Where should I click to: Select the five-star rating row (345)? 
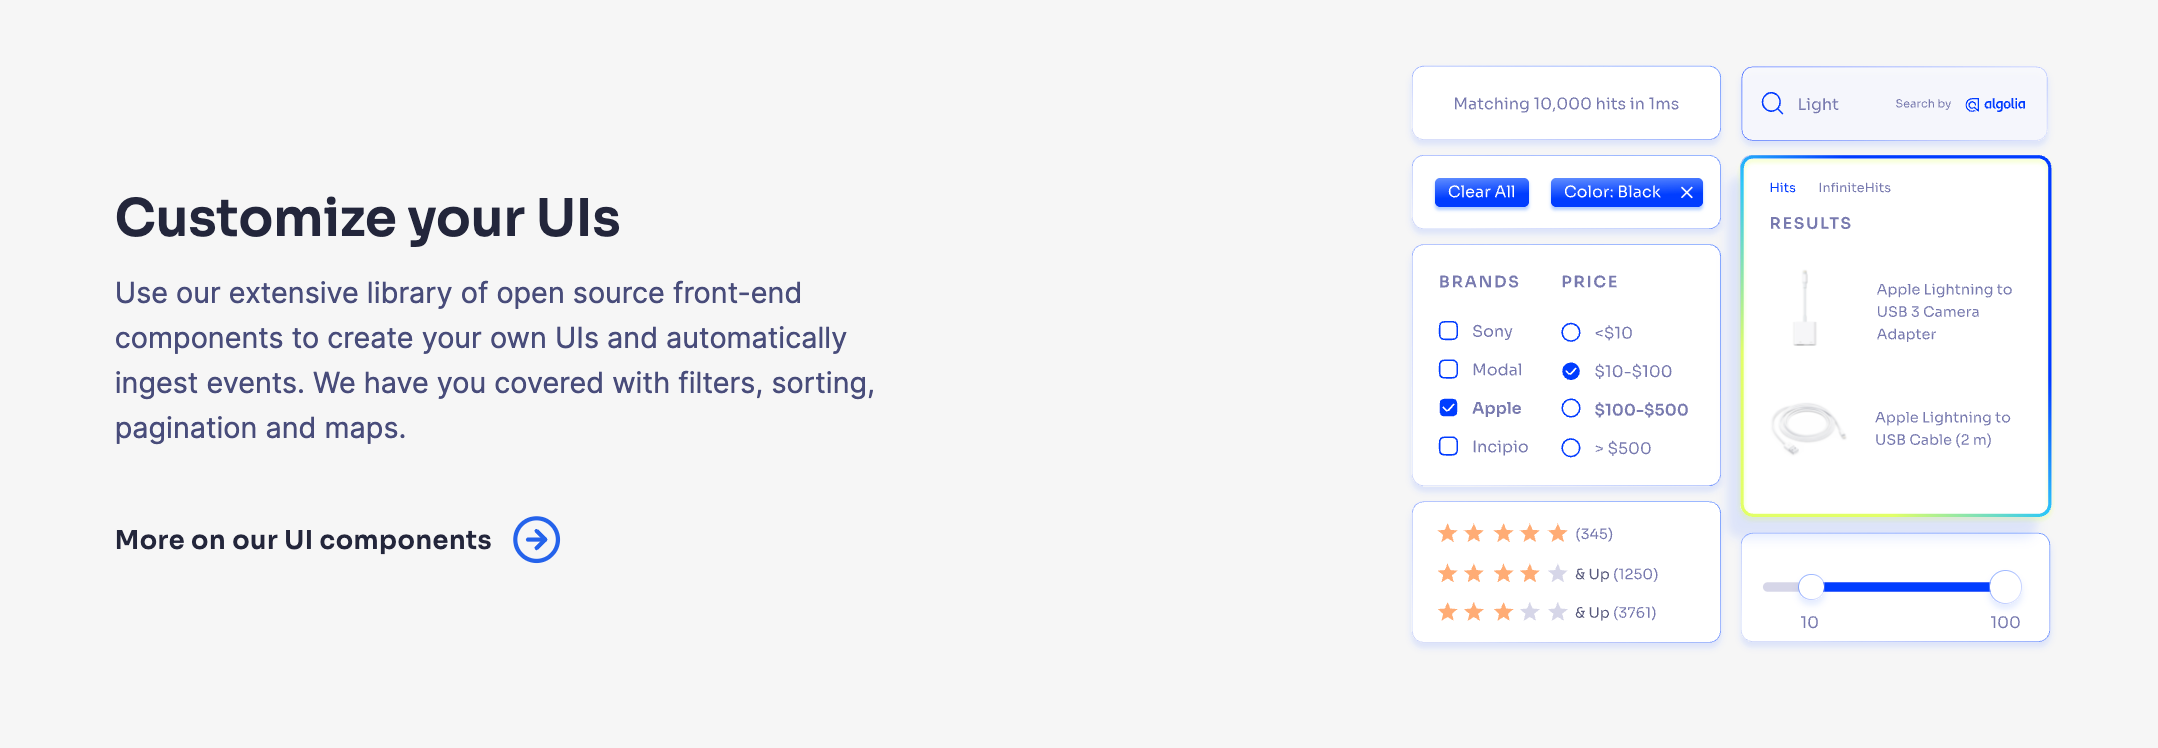(x=1525, y=534)
